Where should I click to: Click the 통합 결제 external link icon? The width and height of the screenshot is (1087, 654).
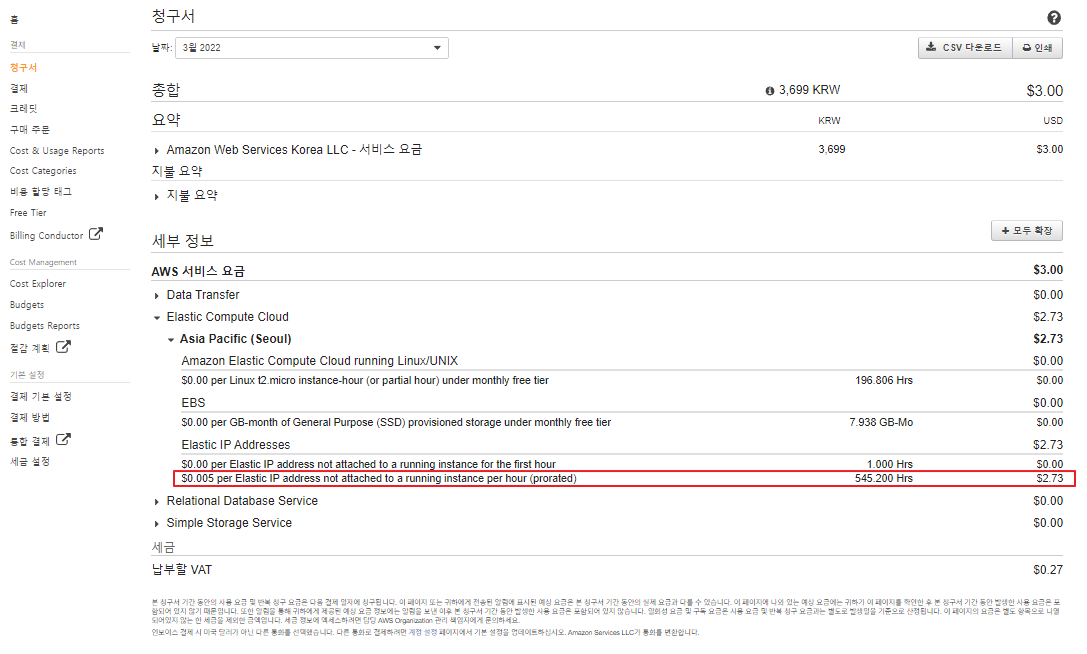tap(63, 439)
